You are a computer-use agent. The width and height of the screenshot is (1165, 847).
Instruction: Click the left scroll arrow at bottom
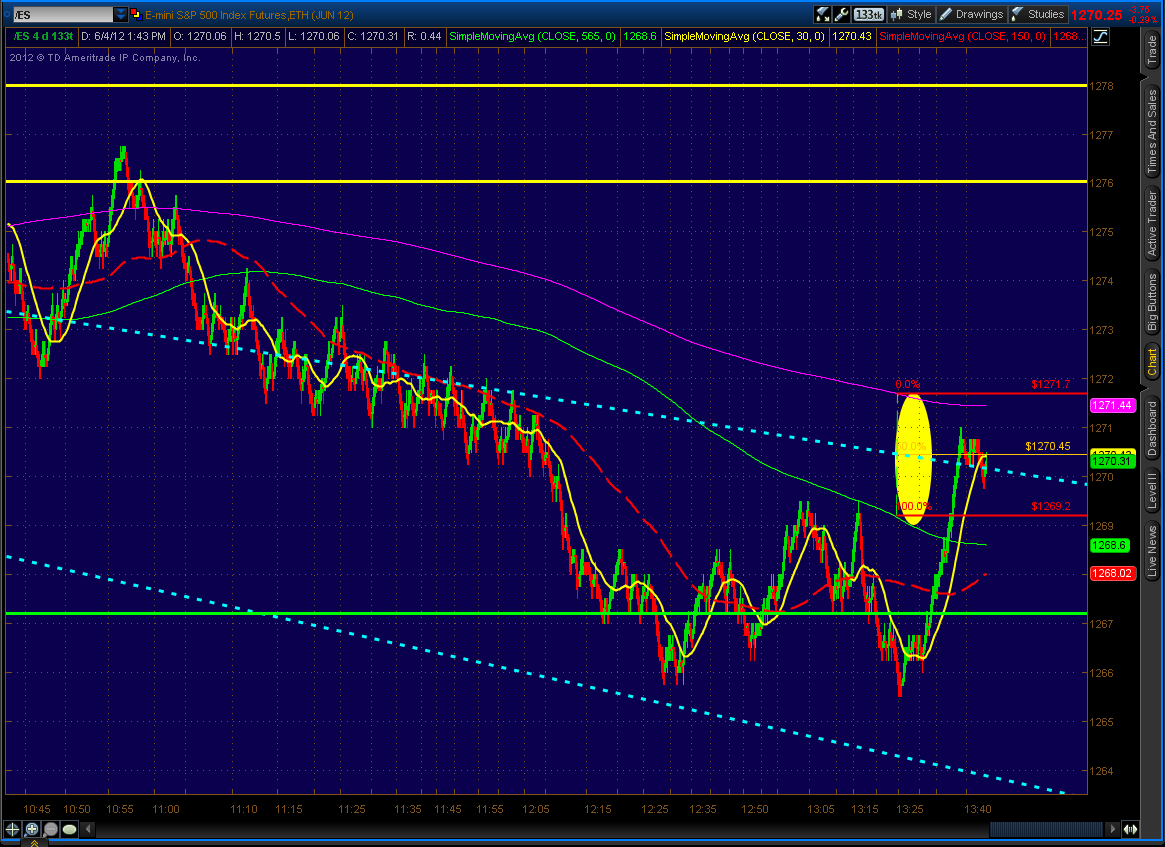pyautogui.click(x=88, y=829)
